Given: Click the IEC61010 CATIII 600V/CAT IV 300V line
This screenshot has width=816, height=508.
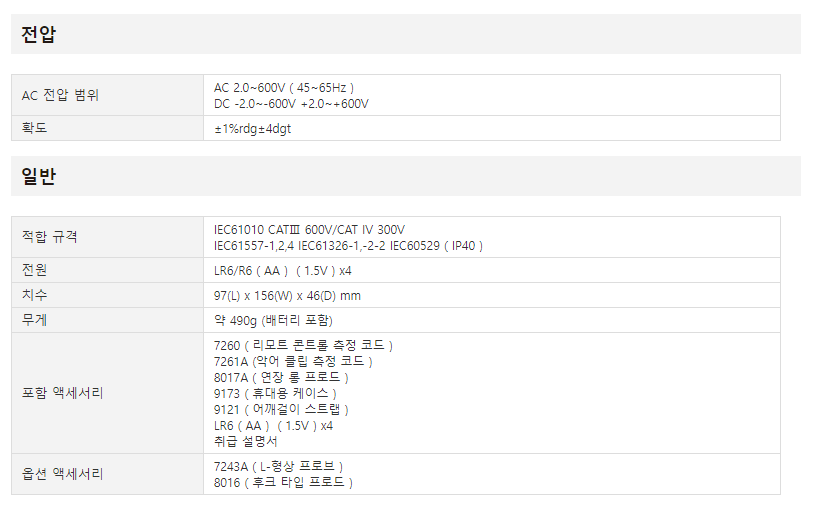Looking at the screenshot, I should [309, 230].
